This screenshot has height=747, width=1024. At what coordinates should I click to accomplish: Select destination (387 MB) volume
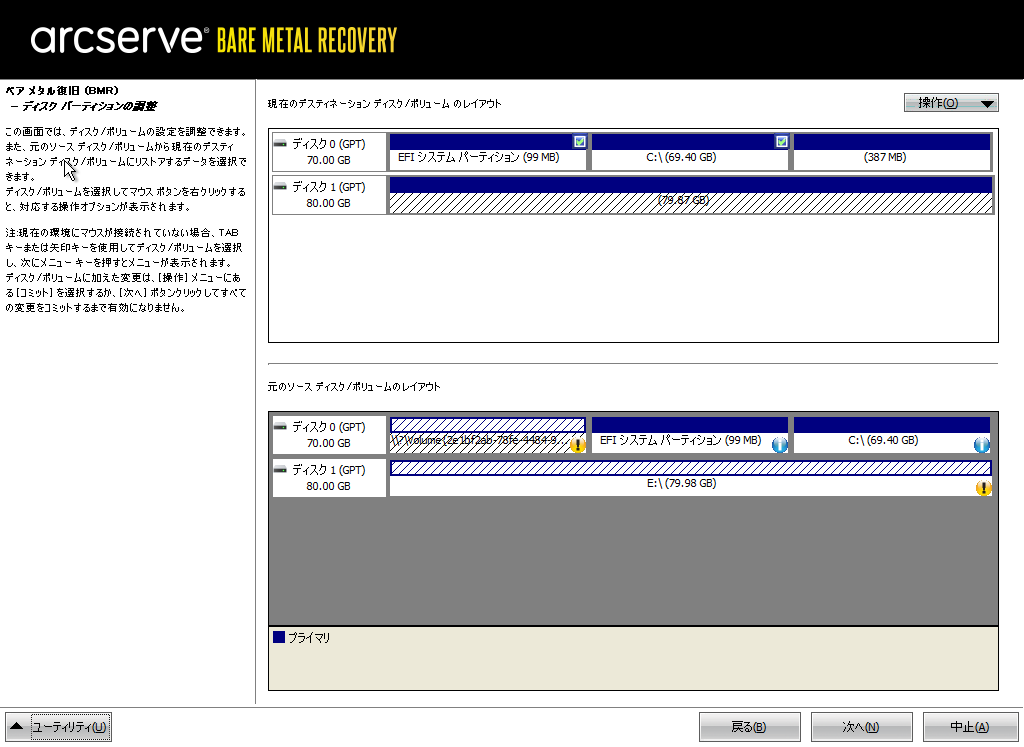tap(892, 151)
